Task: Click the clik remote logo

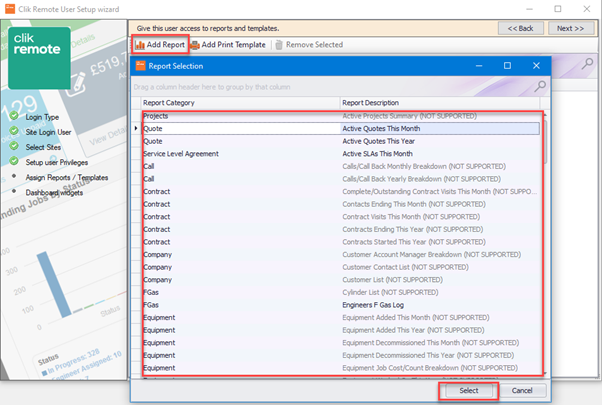Action: coord(39,58)
